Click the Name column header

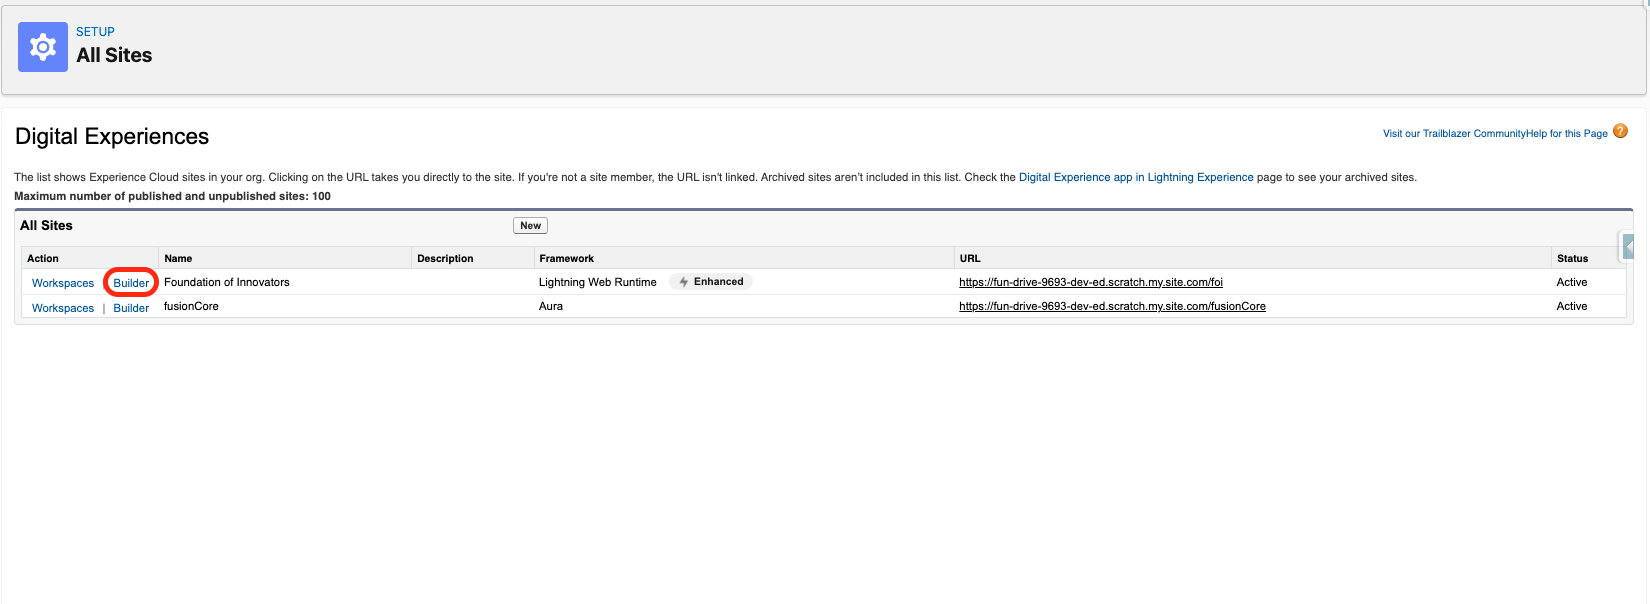(178, 258)
